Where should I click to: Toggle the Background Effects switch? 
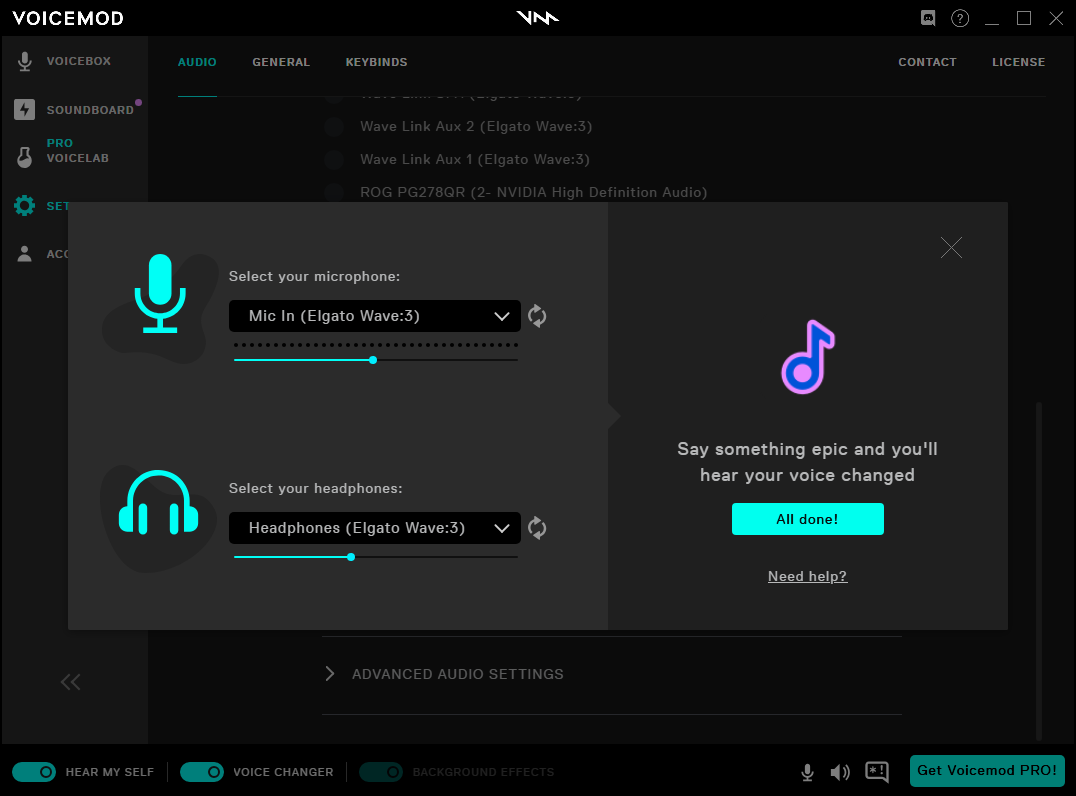coord(381,772)
